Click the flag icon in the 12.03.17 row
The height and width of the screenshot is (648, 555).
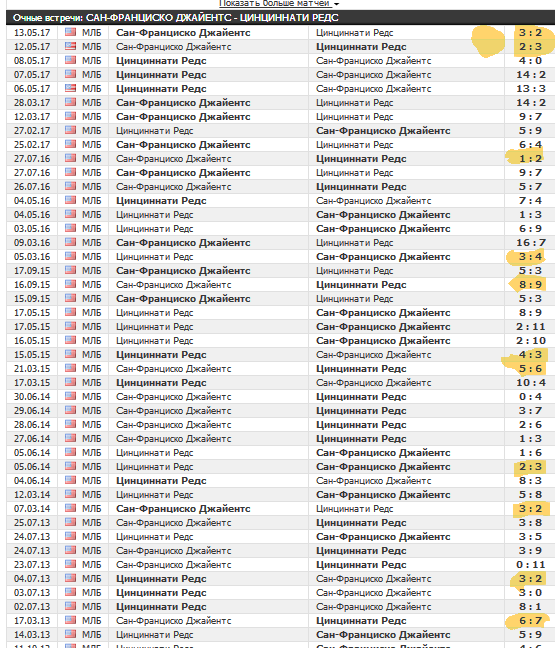click(x=71, y=116)
